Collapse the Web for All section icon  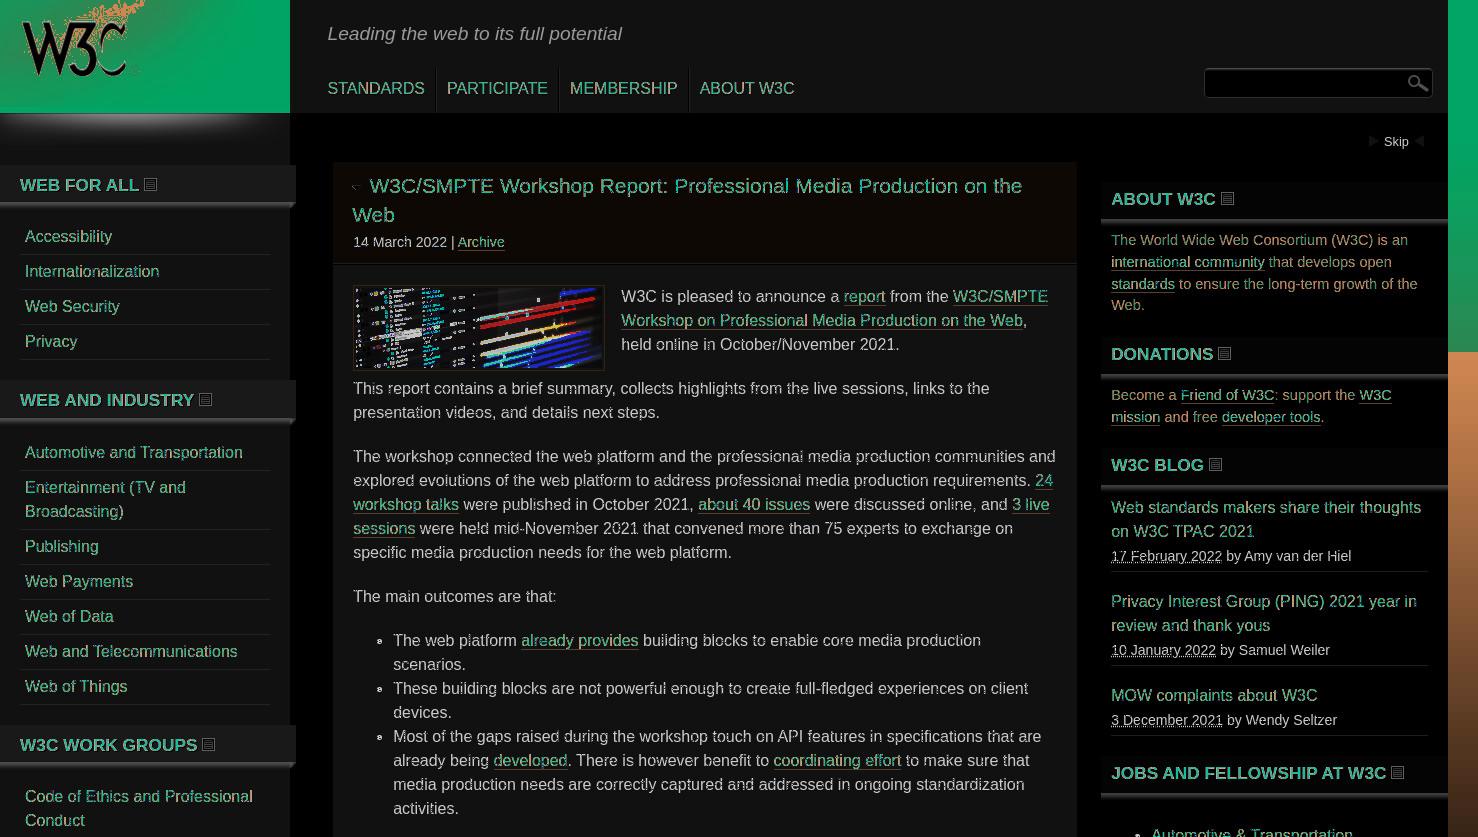[151, 185]
